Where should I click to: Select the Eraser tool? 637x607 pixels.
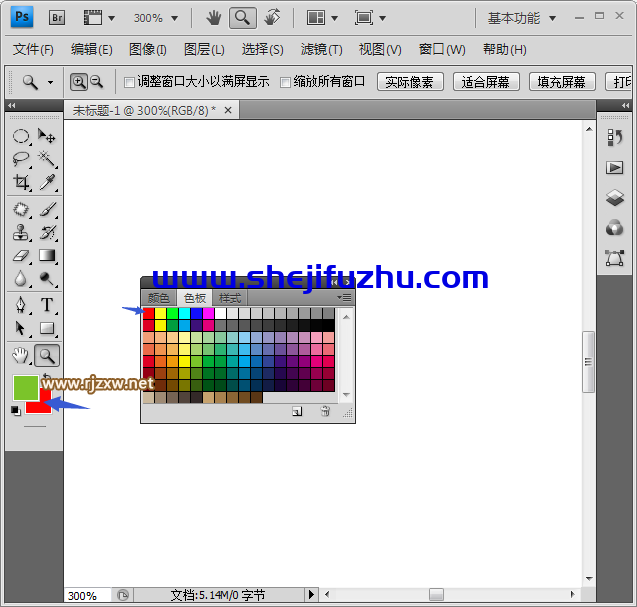pos(21,256)
